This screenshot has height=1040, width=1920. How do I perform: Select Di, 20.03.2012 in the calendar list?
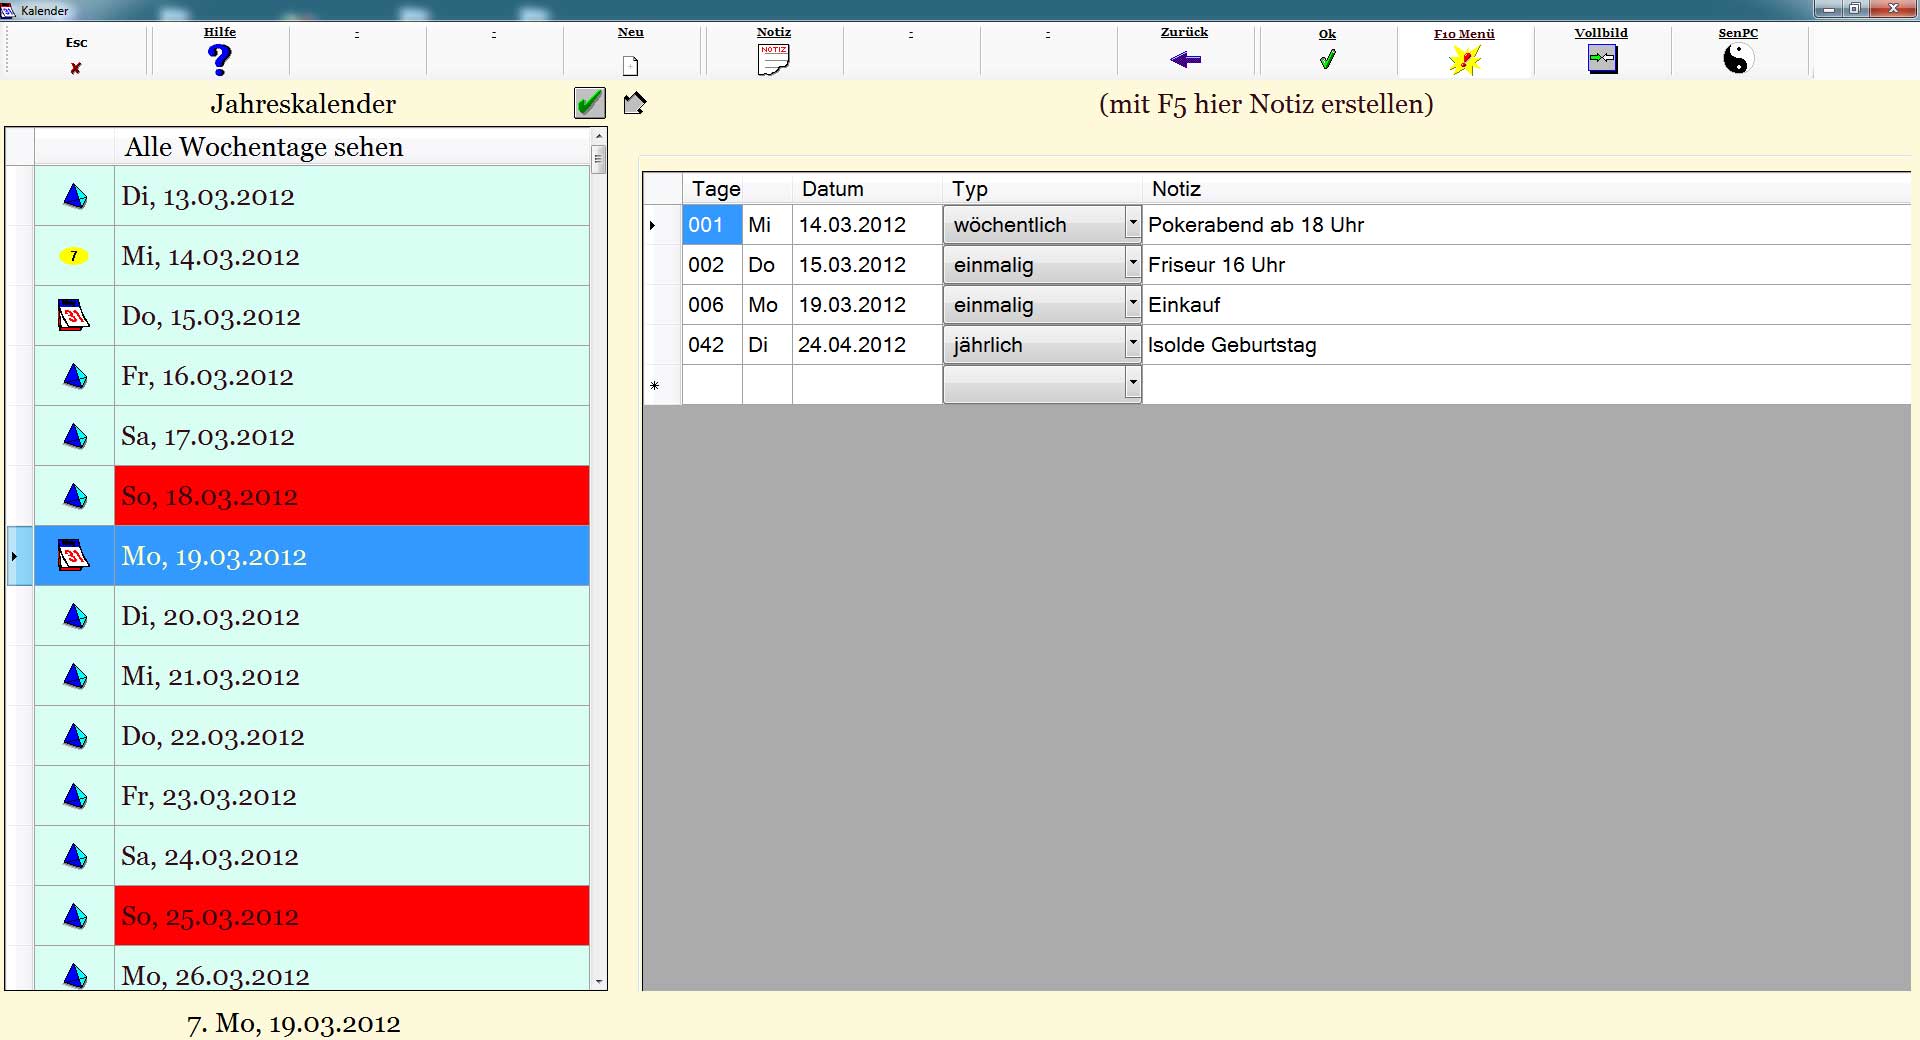click(350, 616)
